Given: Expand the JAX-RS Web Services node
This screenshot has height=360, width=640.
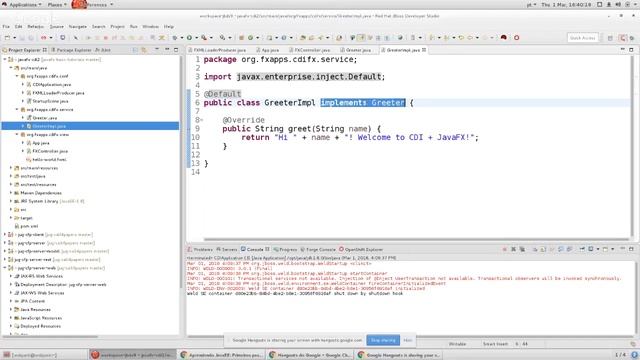Looking at the screenshot, I should click(x=11, y=276).
